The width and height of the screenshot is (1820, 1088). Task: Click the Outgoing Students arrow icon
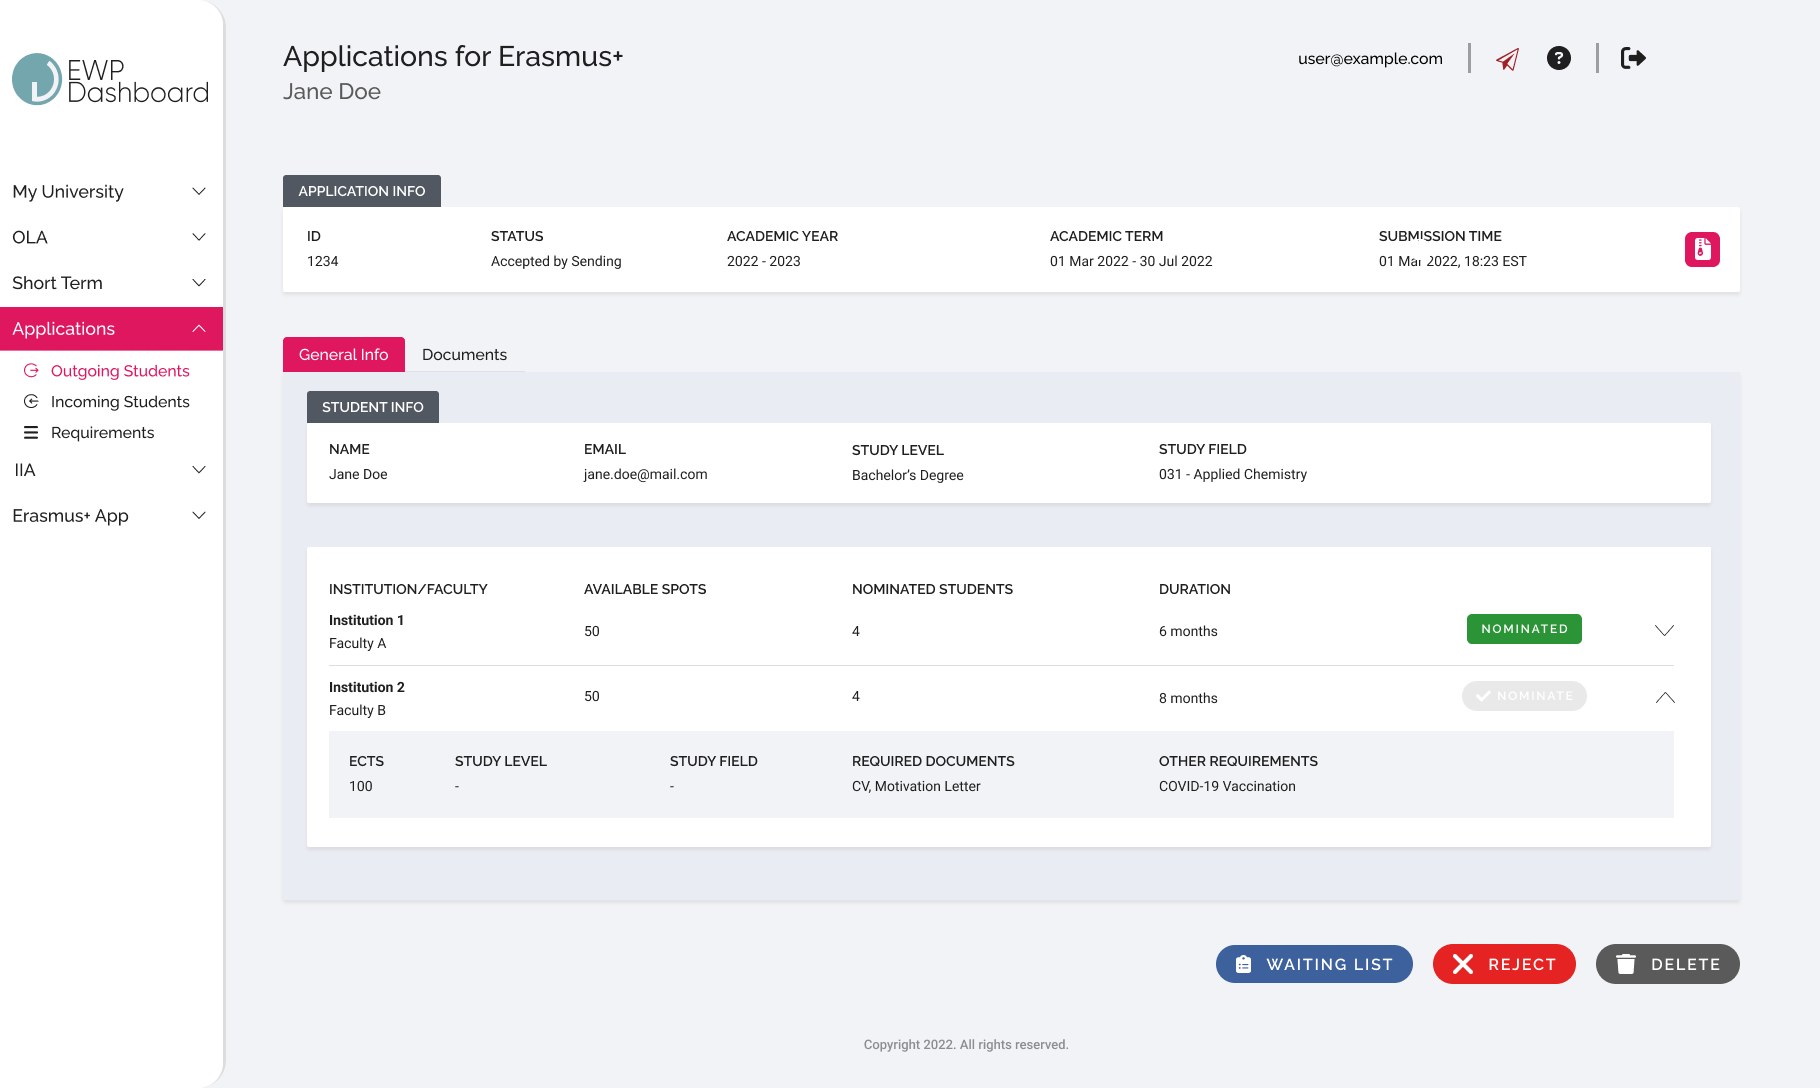tap(31, 370)
